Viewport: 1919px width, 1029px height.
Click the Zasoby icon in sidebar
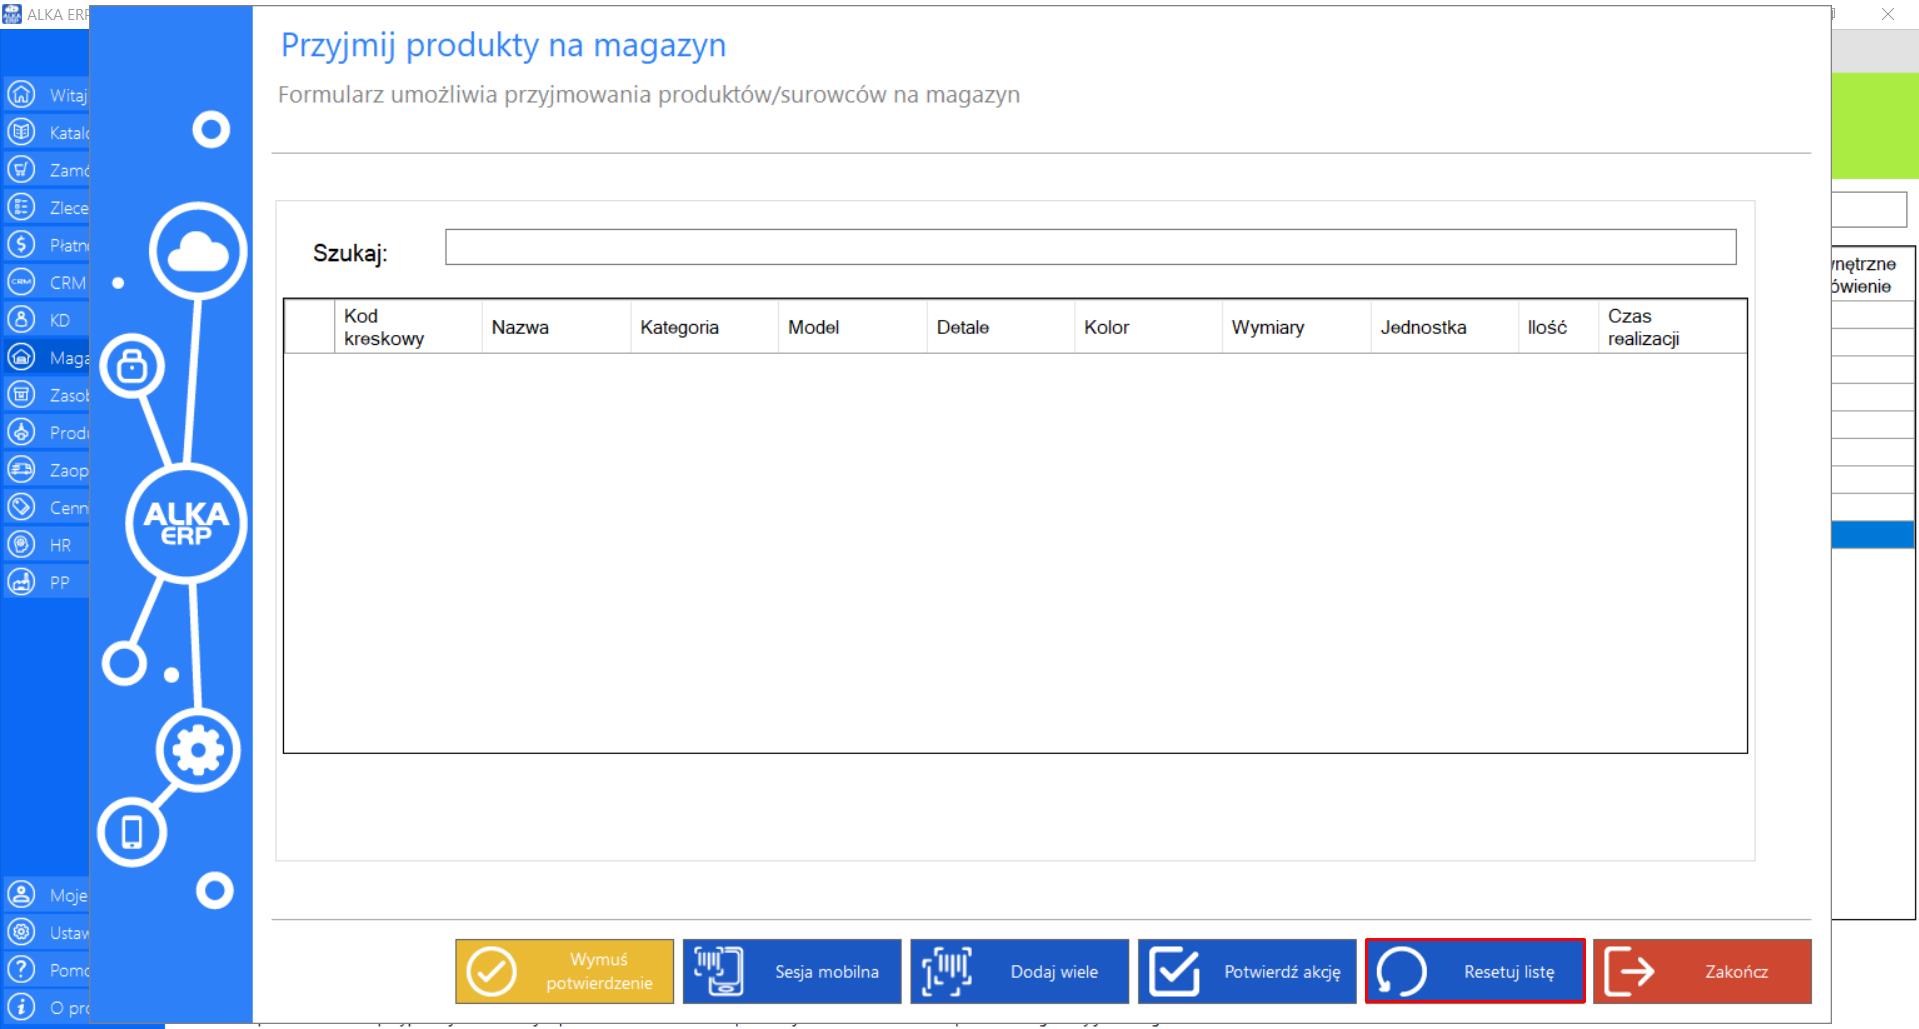click(x=21, y=394)
